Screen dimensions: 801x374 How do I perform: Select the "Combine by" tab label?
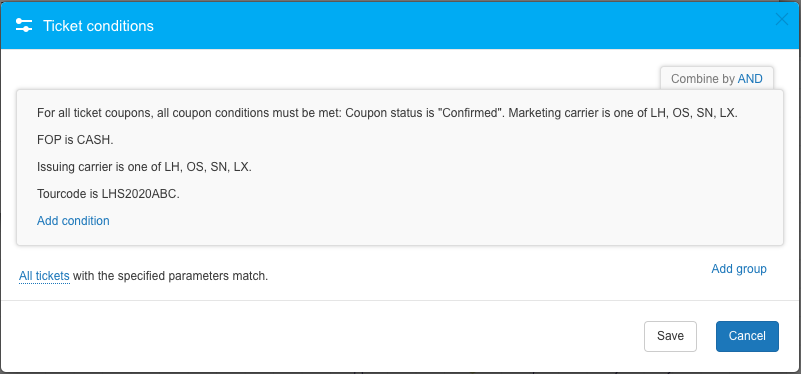(703, 79)
